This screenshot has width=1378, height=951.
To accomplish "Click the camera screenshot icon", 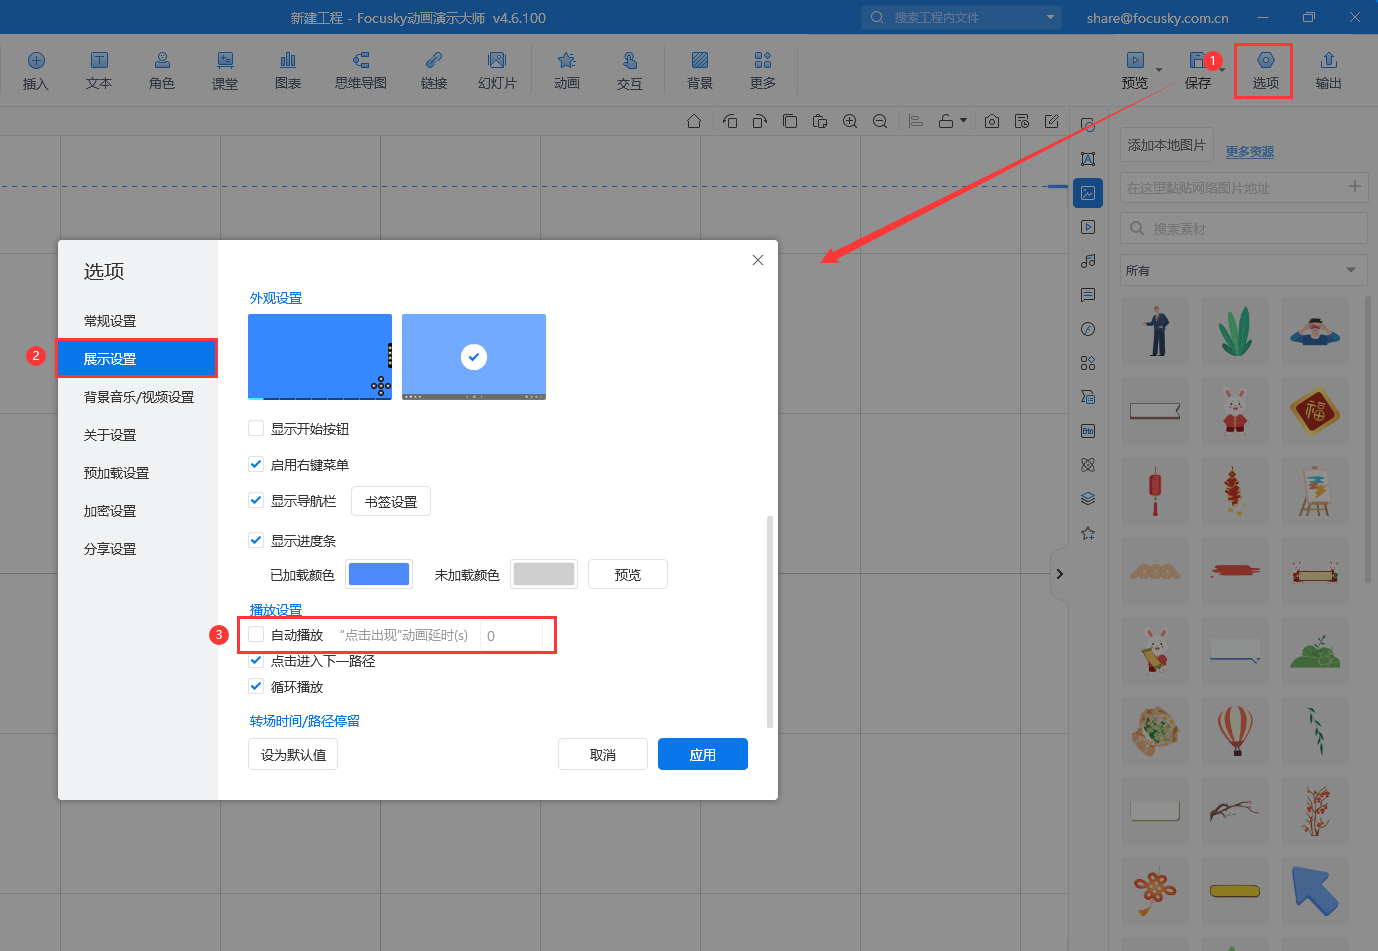I will [x=991, y=121].
